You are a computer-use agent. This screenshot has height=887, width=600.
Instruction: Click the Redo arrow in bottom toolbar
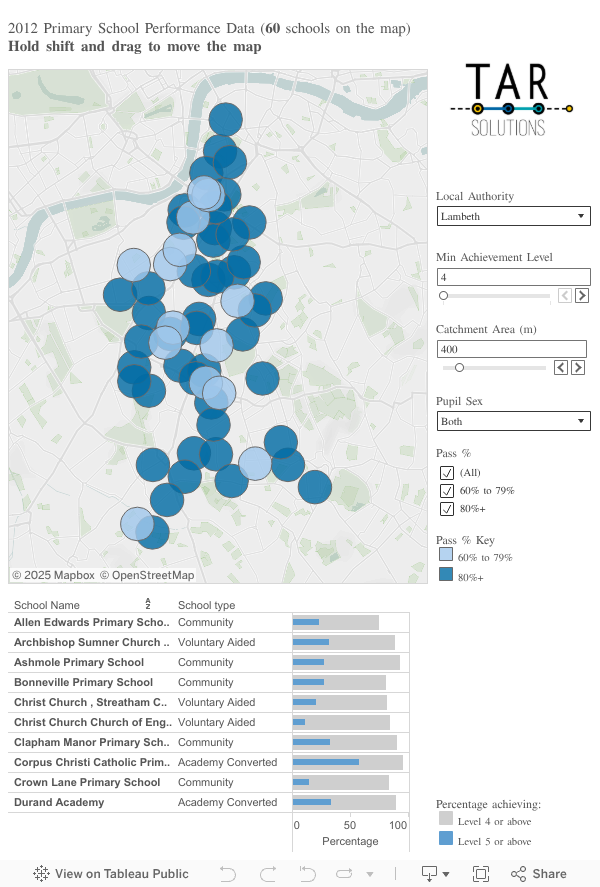(268, 873)
